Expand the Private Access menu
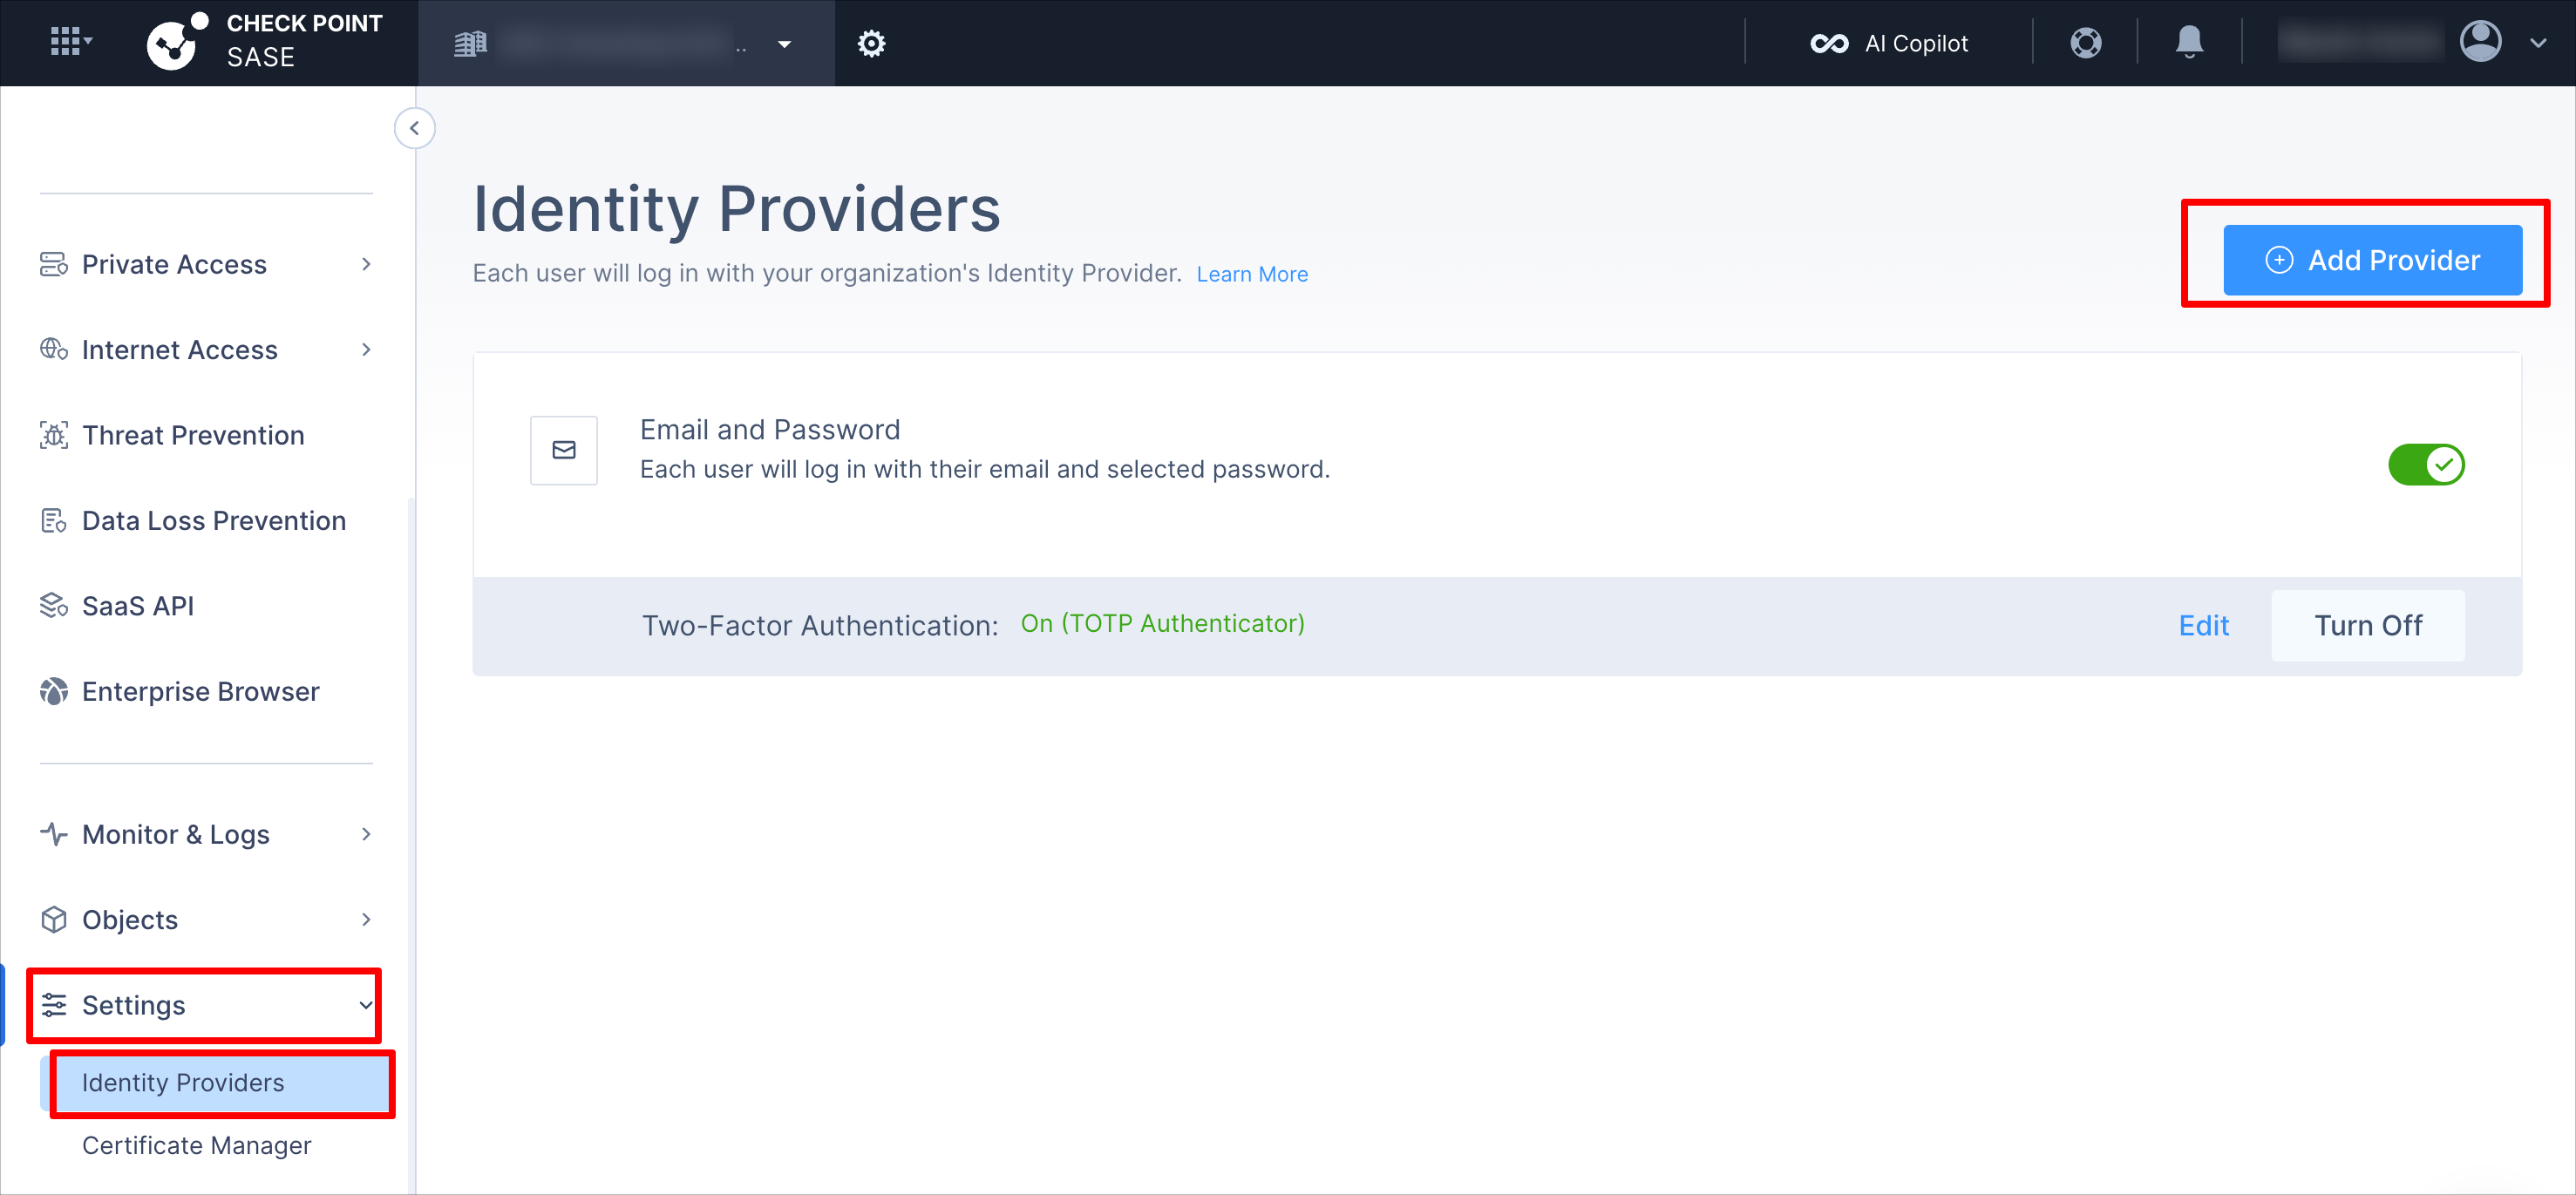Screen dimensions: 2576x1195 coord(206,264)
